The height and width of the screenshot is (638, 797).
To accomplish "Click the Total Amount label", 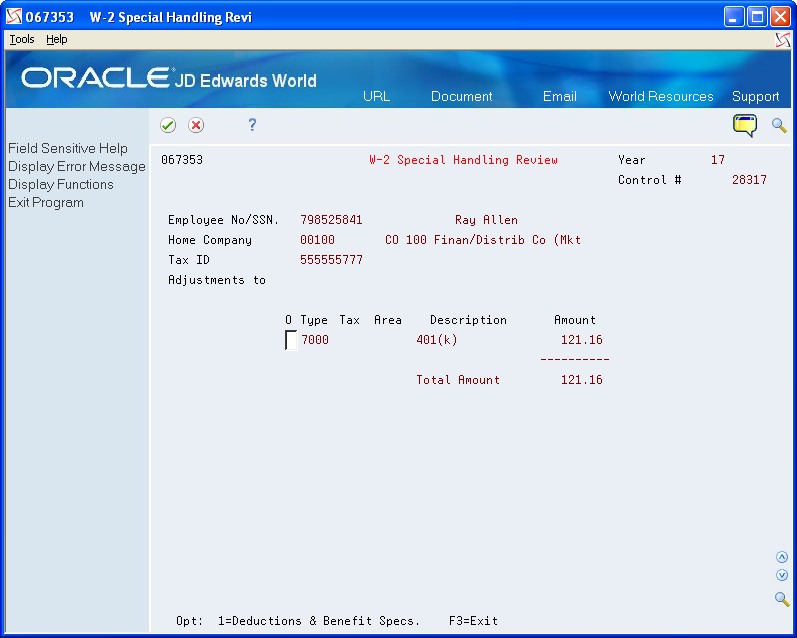I will point(458,380).
